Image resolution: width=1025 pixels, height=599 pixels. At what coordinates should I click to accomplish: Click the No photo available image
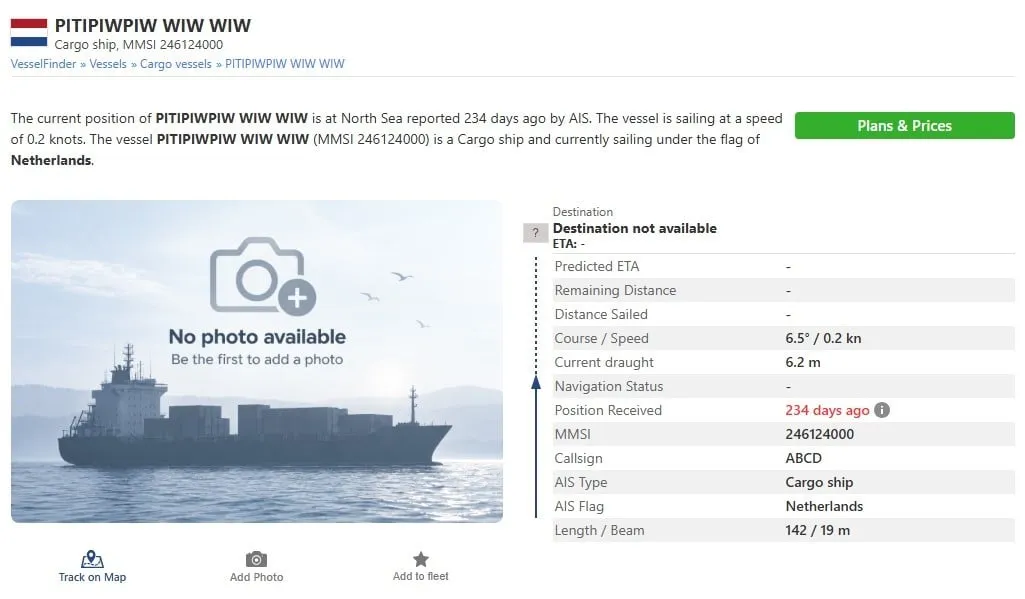pos(257,362)
